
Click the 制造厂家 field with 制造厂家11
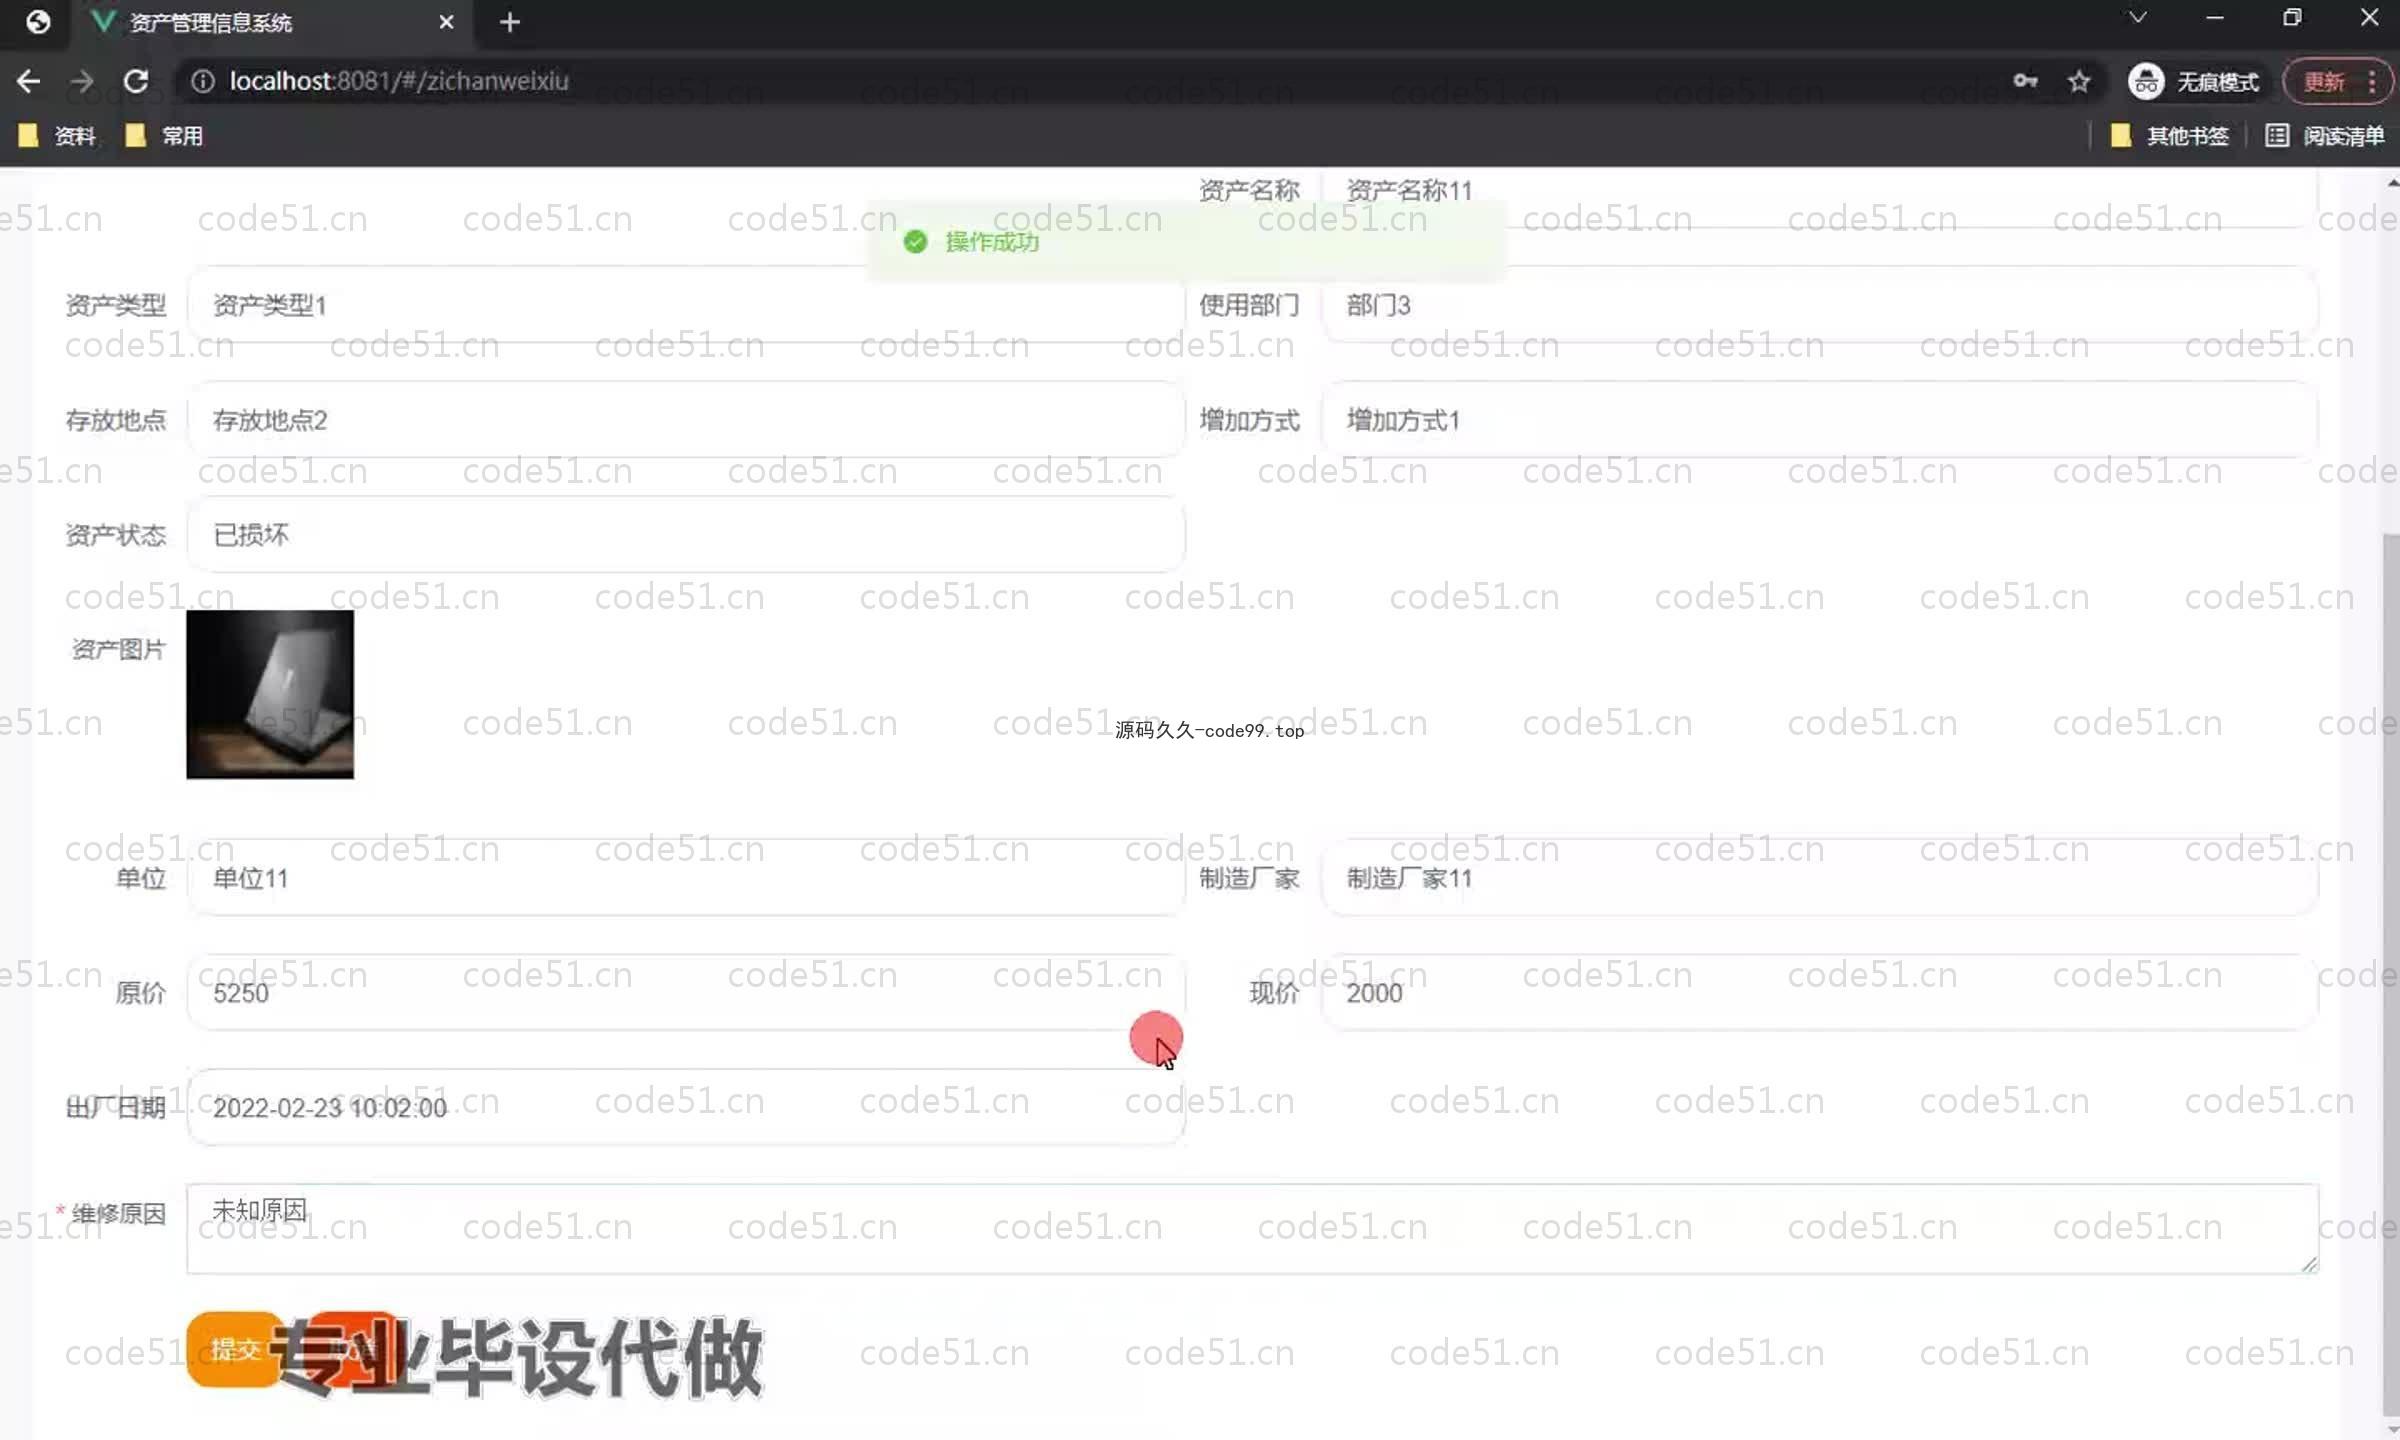(1818, 878)
